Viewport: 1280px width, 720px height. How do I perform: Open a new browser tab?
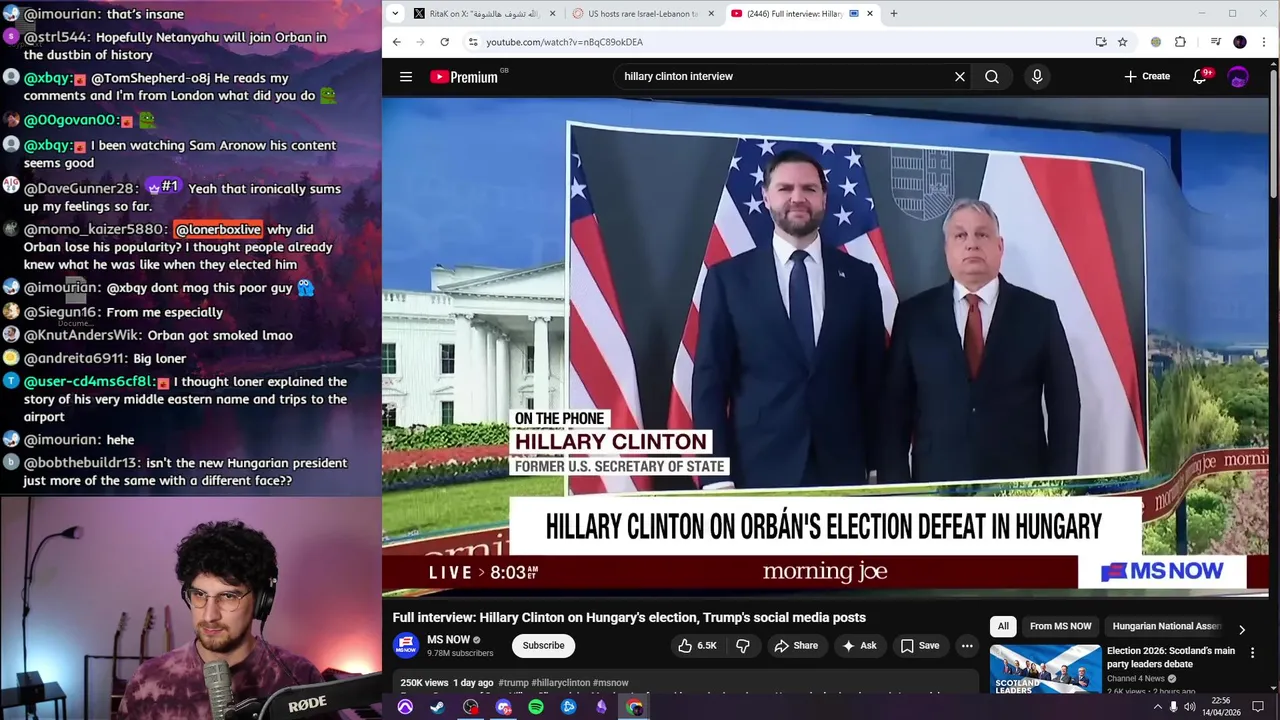pyautogui.click(x=893, y=13)
